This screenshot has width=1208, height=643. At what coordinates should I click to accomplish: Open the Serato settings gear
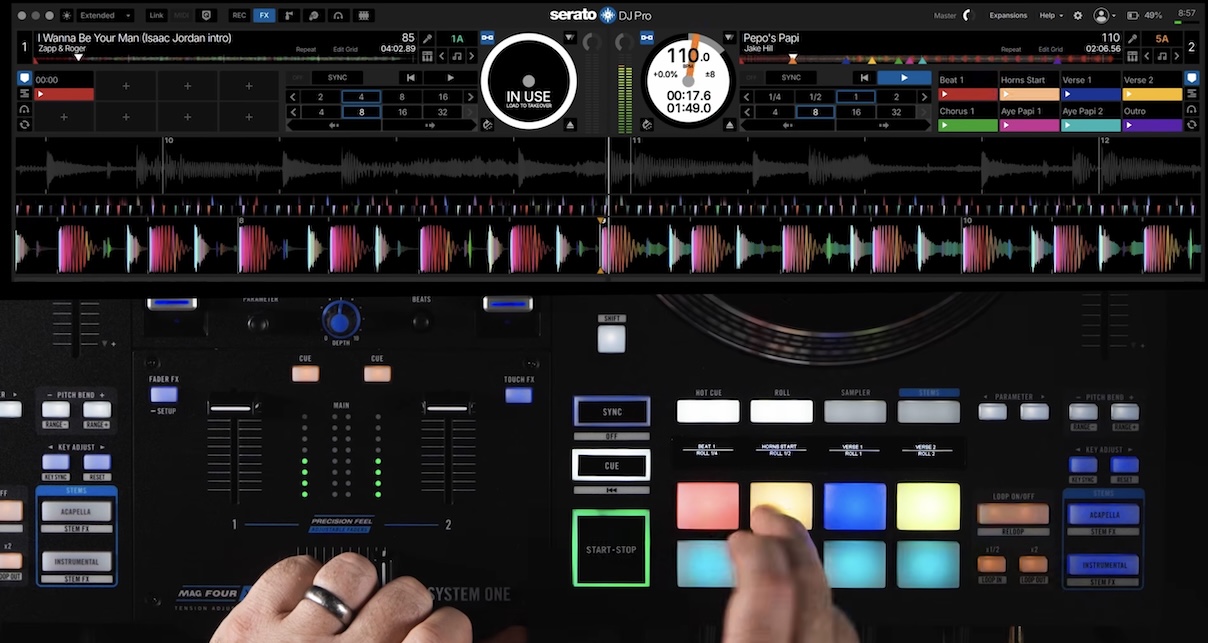[x=1077, y=15]
